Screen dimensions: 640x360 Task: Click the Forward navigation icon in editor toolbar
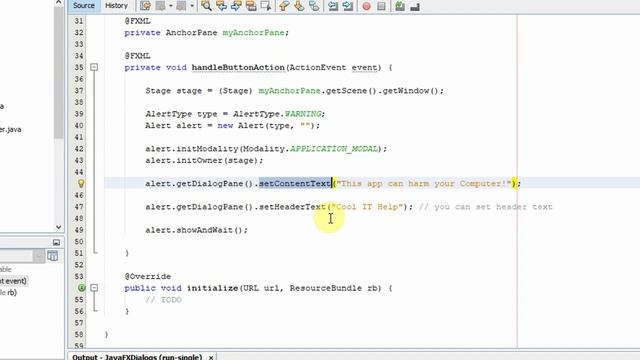[182, 6]
